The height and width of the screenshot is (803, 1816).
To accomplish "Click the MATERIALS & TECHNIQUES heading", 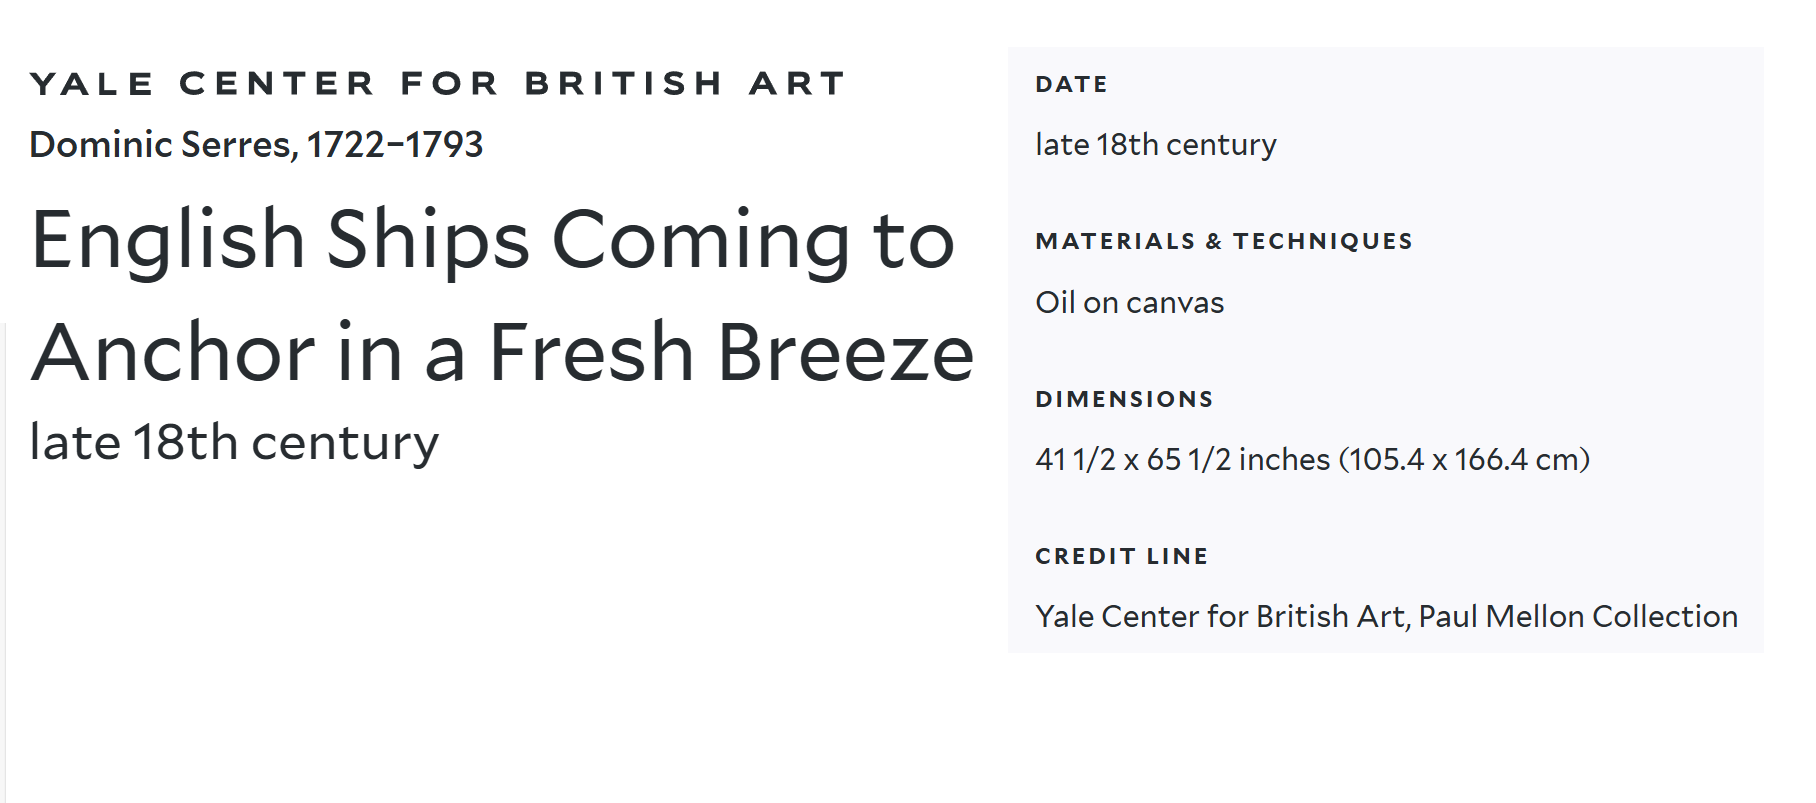I will (1224, 242).
